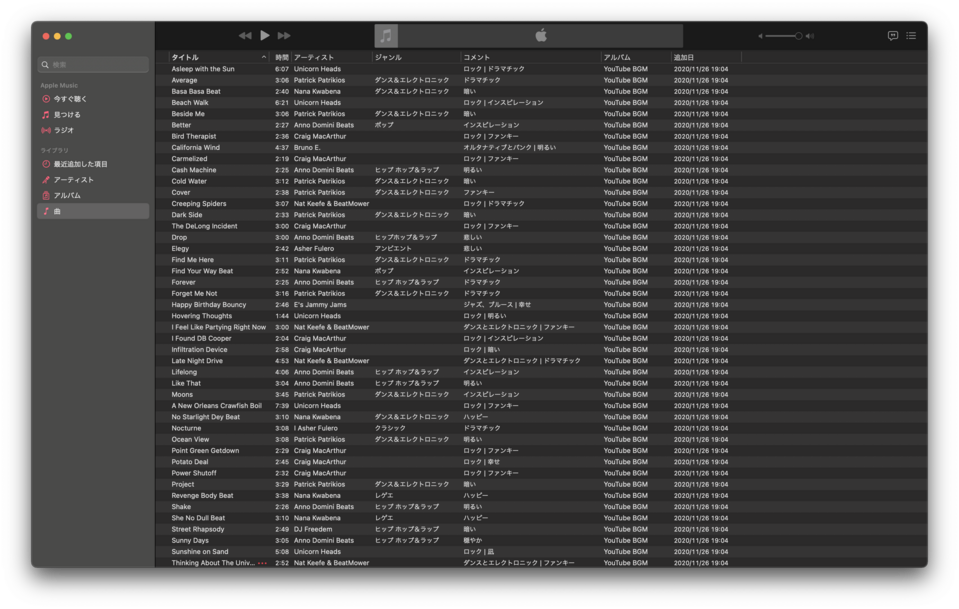The height and width of the screenshot is (609, 959).
Task: Switch to アーティスト library view
Action: pyautogui.click(x=73, y=180)
